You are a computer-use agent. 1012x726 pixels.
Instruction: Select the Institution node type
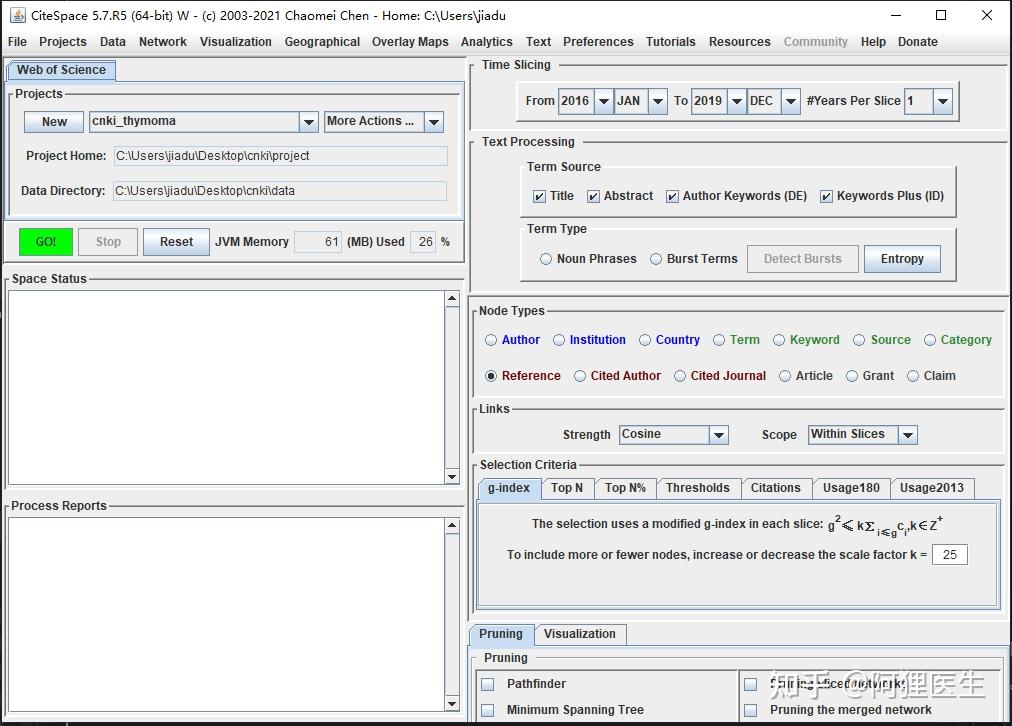[559, 340]
